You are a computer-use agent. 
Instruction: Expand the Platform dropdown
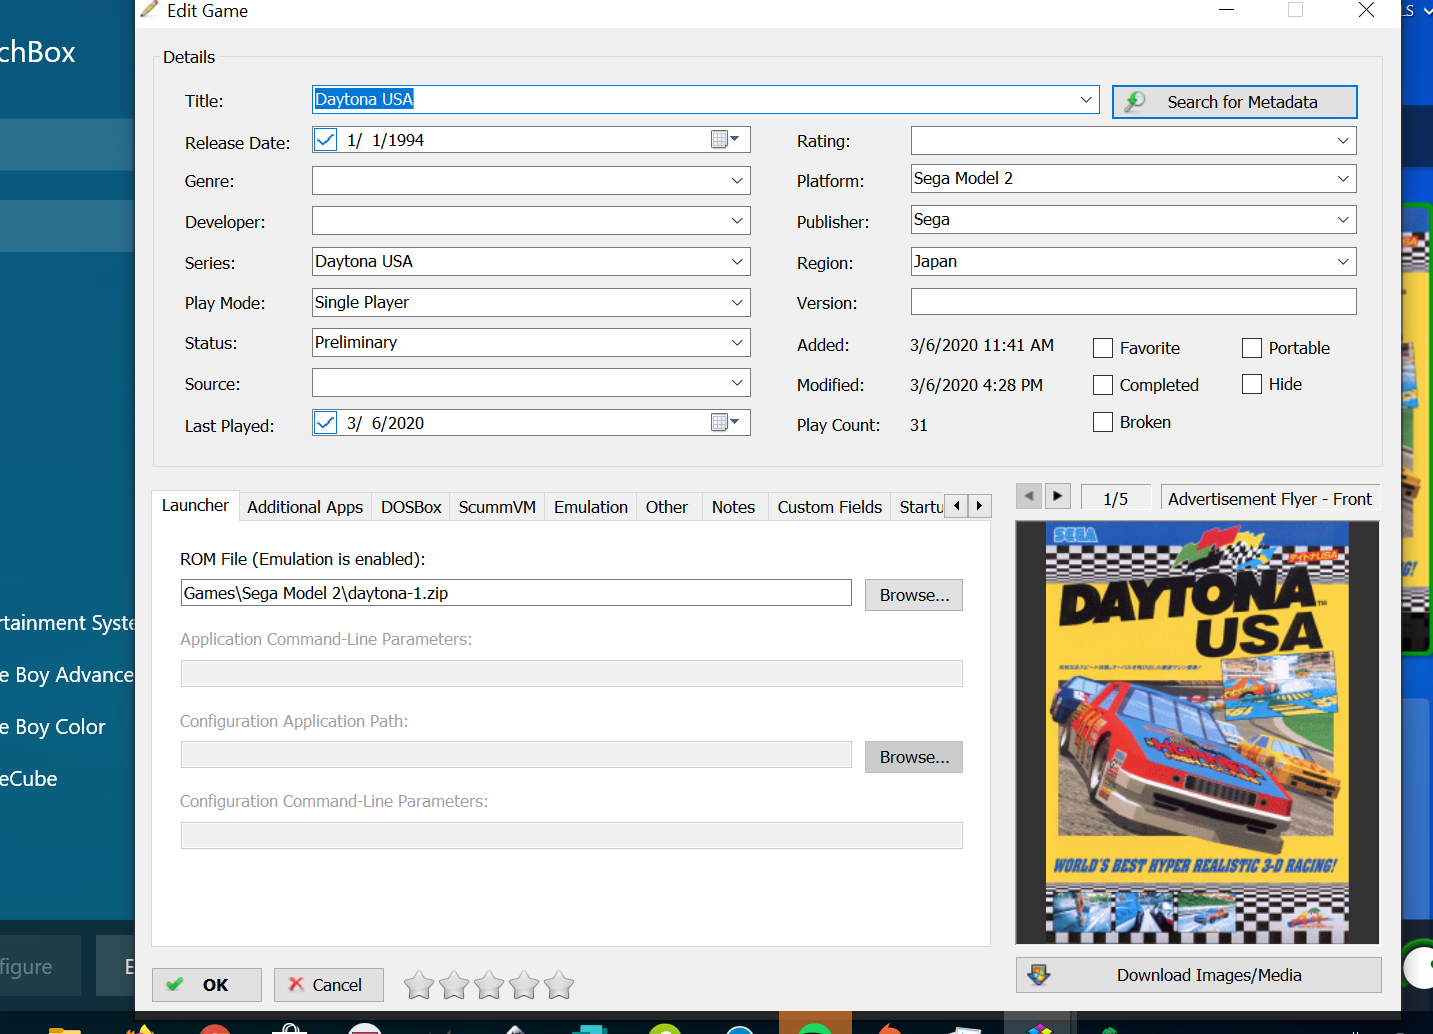(x=1343, y=179)
